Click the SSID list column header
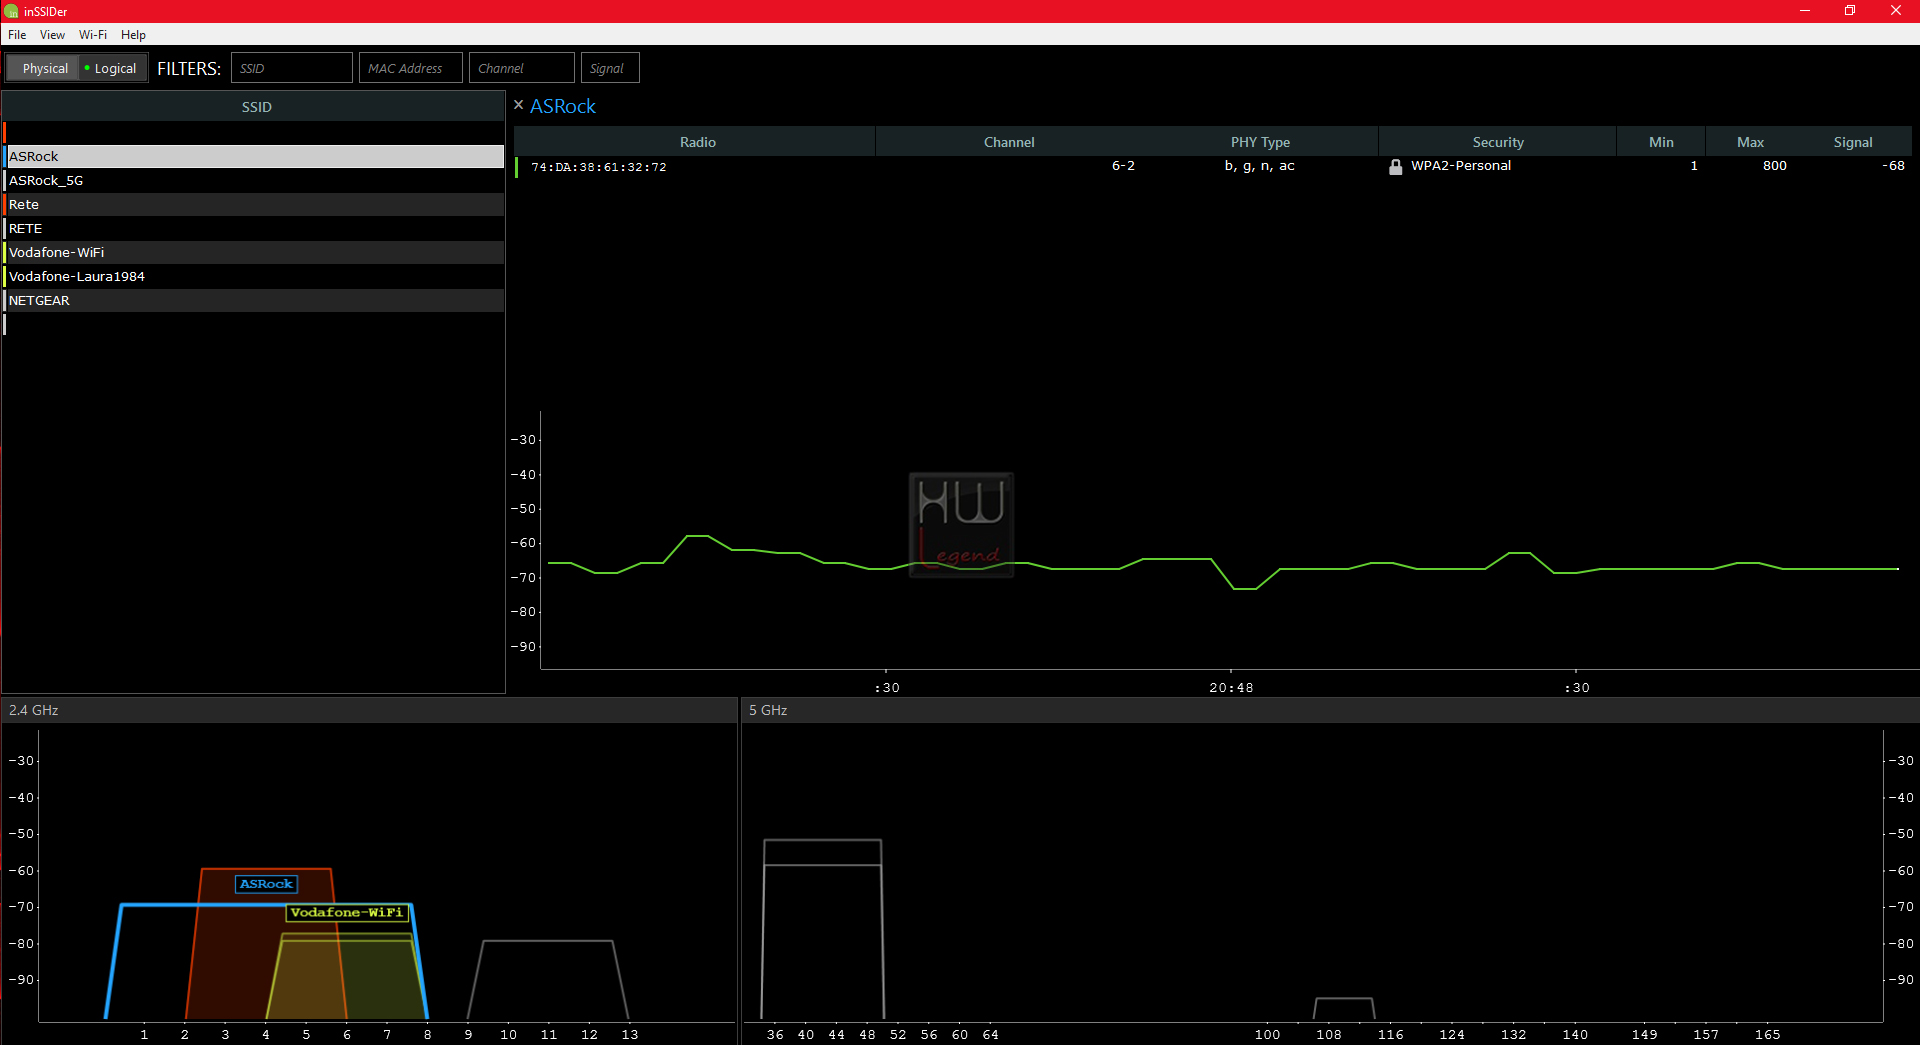The image size is (1920, 1045). 256,107
